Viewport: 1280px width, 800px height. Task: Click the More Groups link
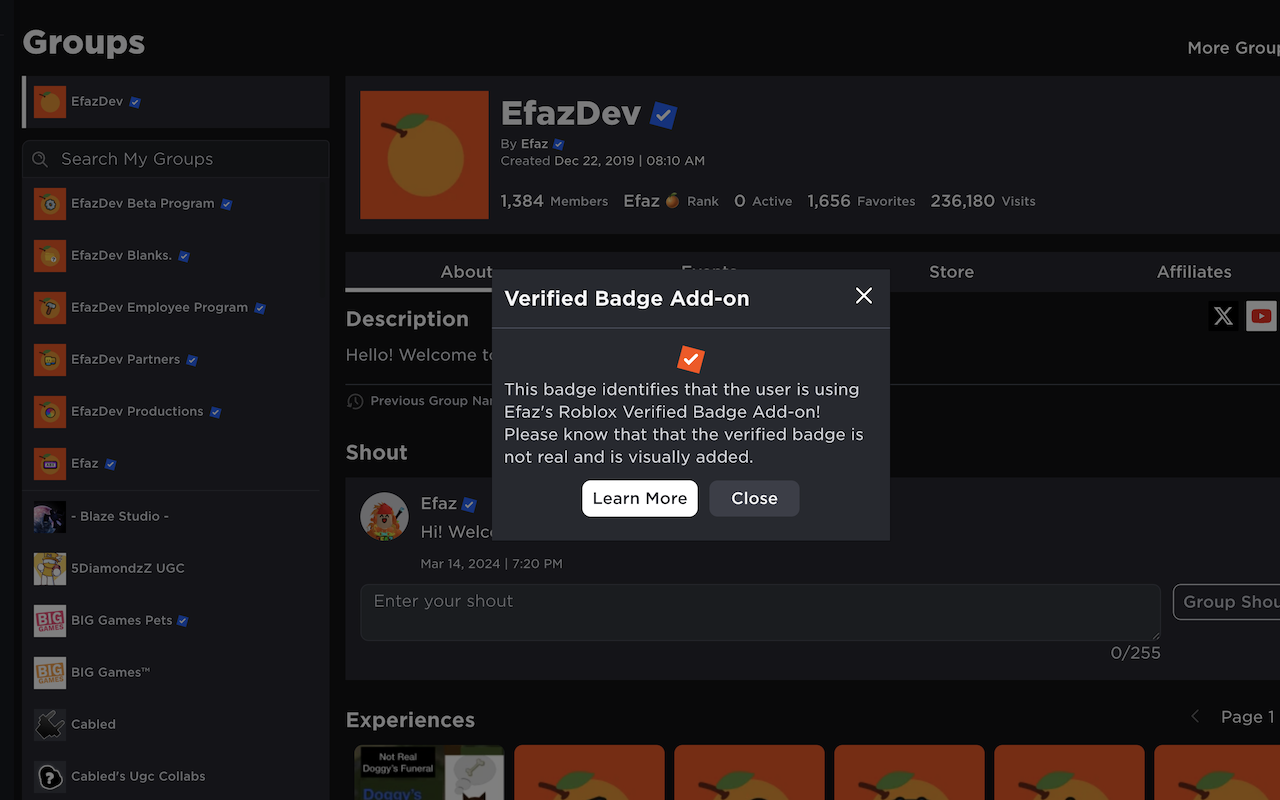[1233, 48]
